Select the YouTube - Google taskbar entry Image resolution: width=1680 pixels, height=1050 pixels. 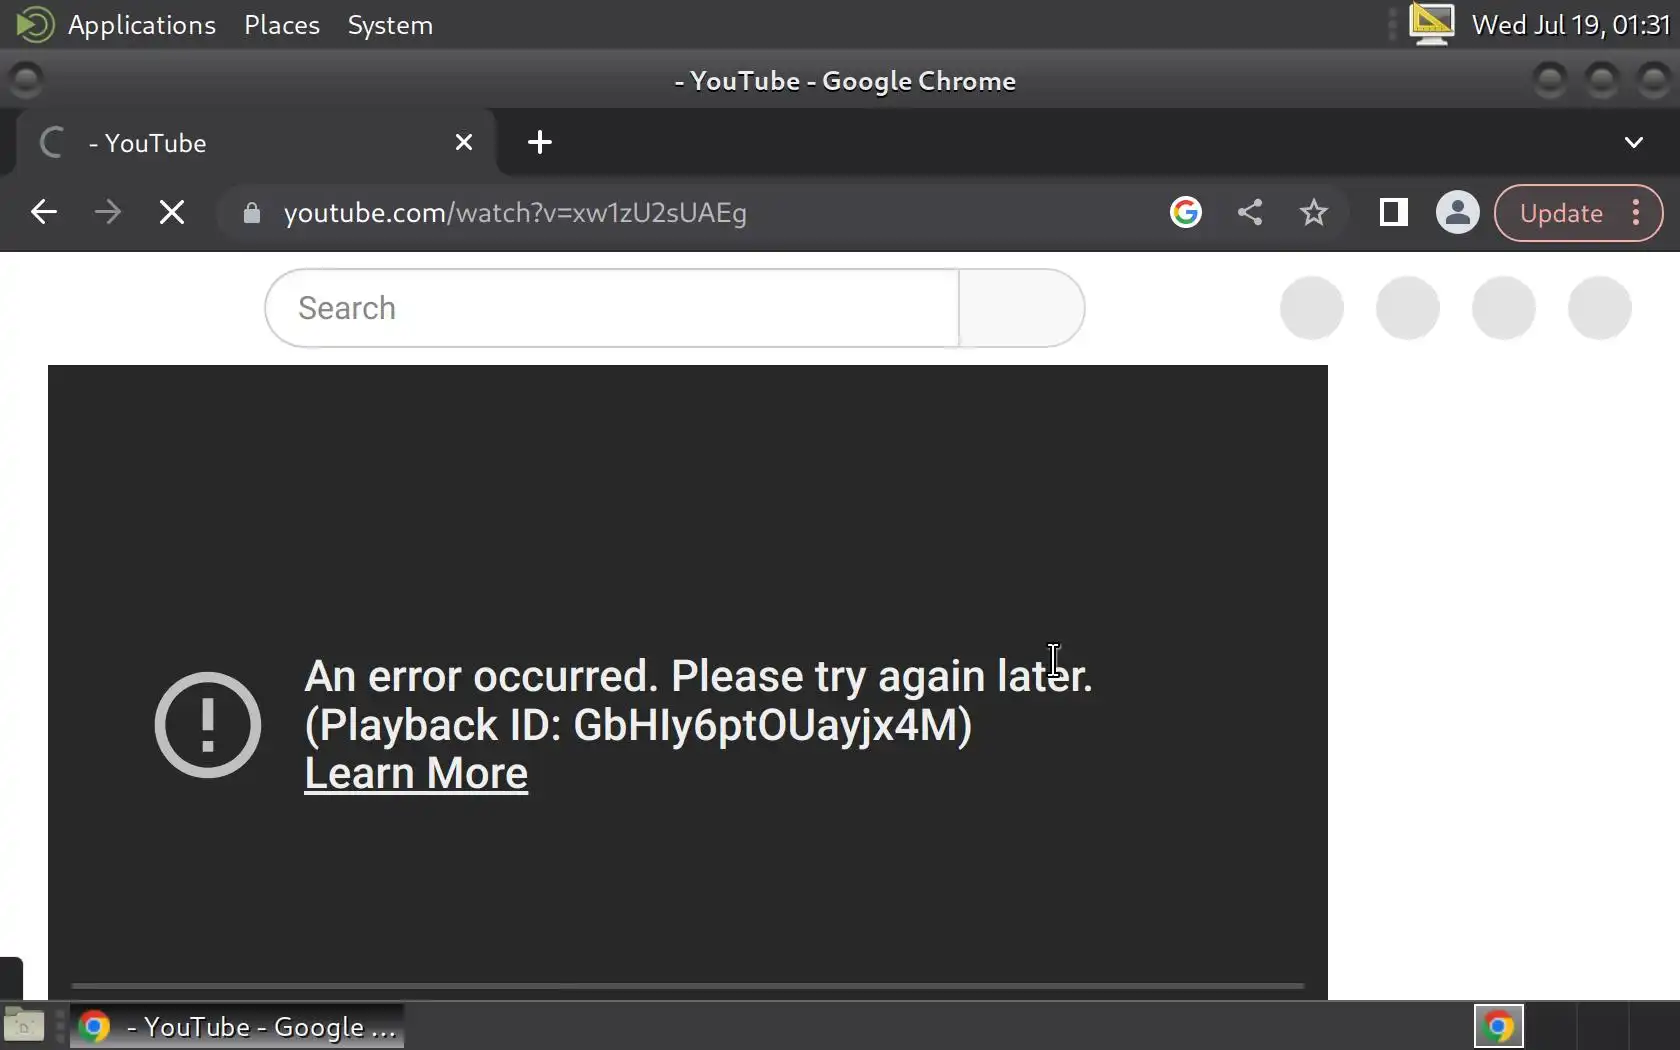point(238,1027)
